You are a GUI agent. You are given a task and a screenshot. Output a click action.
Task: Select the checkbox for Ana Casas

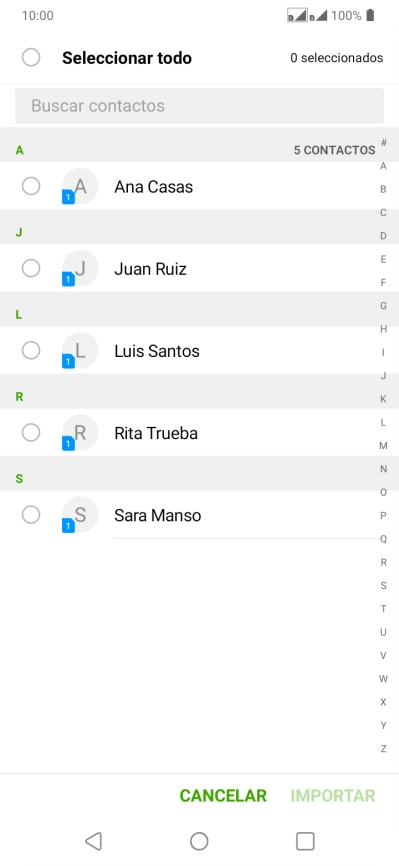(31, 186)
